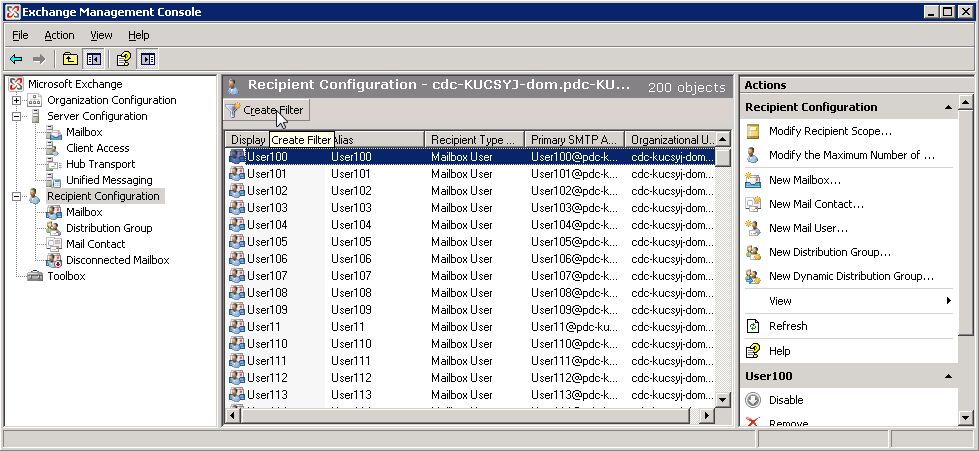Select the User113 row
This screenshot has height=451, width=979.
470,395
